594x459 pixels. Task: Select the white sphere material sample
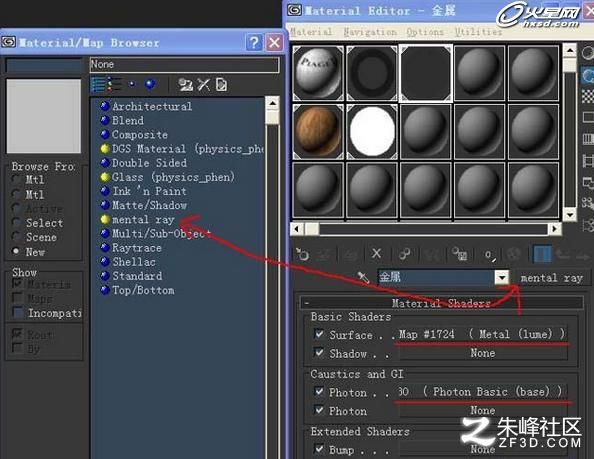[x=372, y=131]
